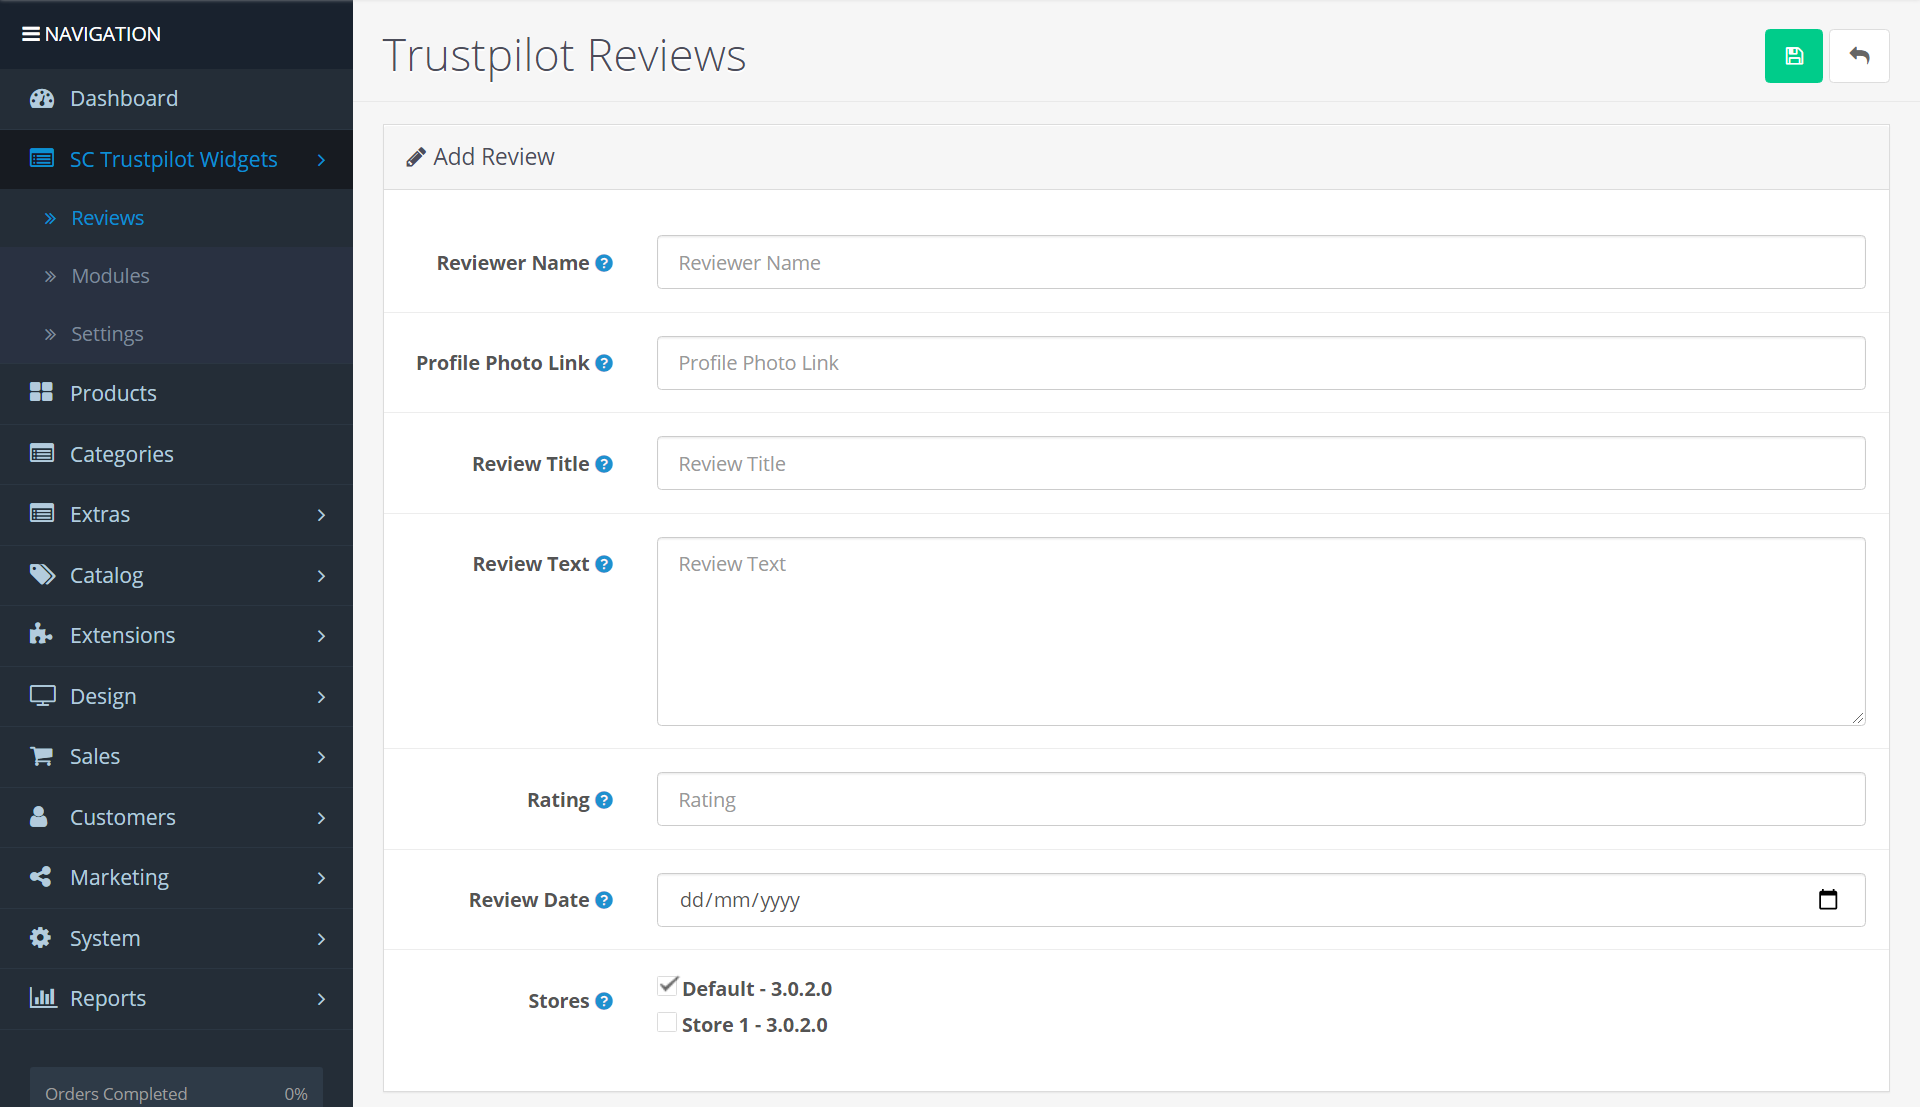Click the Rating input field
Viewport: 1920px width, 1107px height.
[1260, 799]
